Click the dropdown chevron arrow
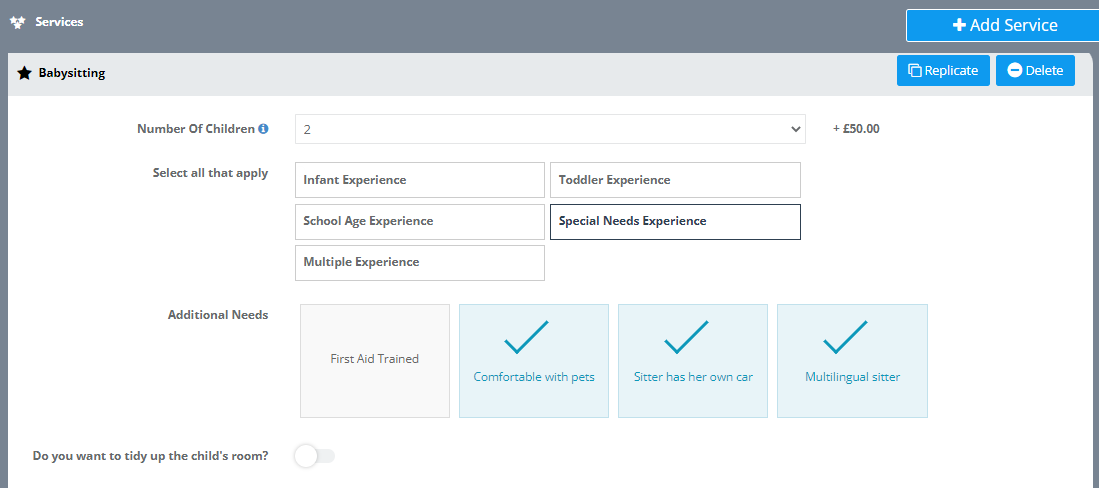Screen dimensions: 1099x488 coord(795,129)
